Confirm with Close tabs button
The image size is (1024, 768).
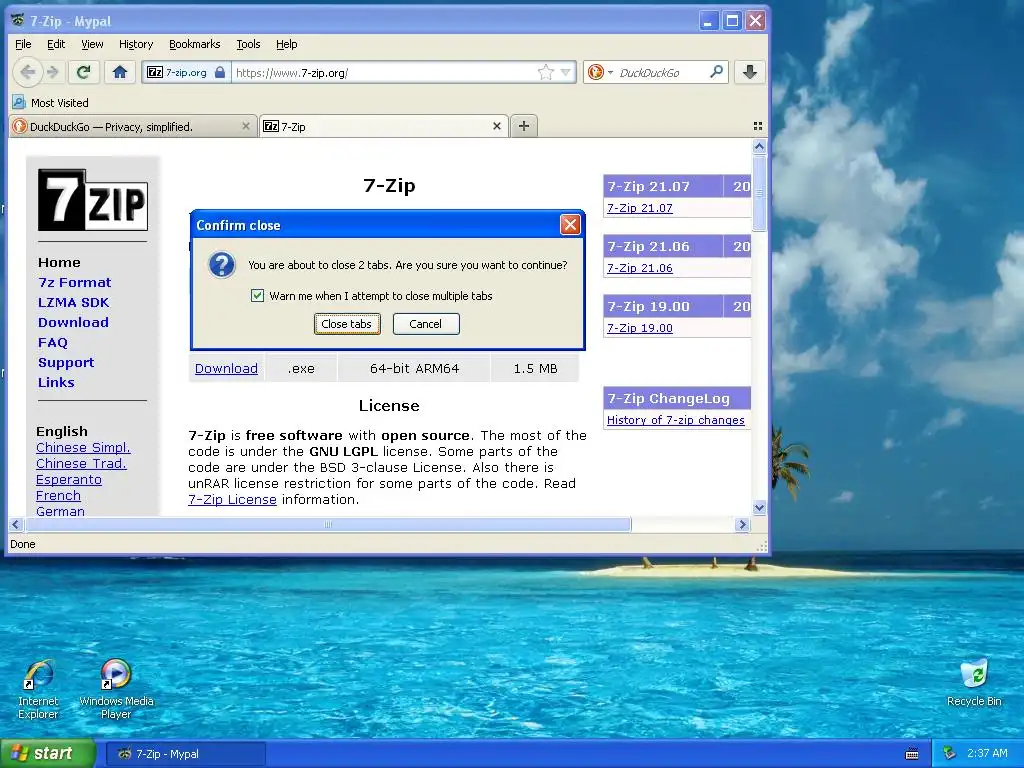click(347, 324)
